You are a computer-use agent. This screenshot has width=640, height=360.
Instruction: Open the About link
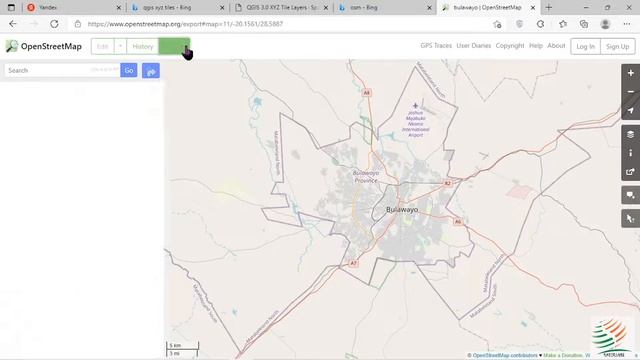click(x=556, y=46)
